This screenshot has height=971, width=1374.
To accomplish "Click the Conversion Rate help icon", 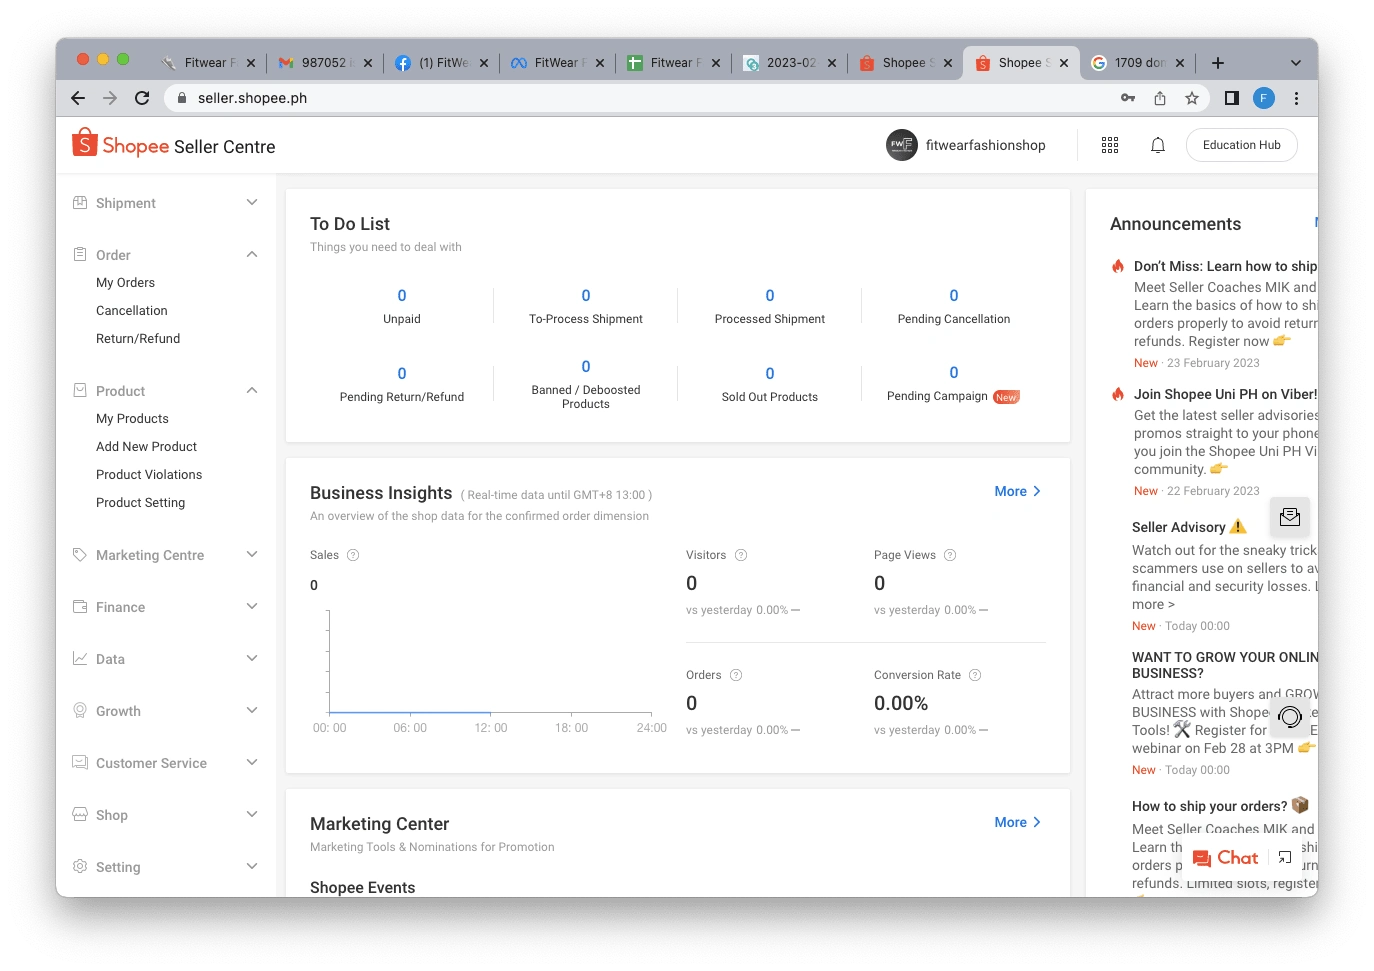I will (975, 675).
